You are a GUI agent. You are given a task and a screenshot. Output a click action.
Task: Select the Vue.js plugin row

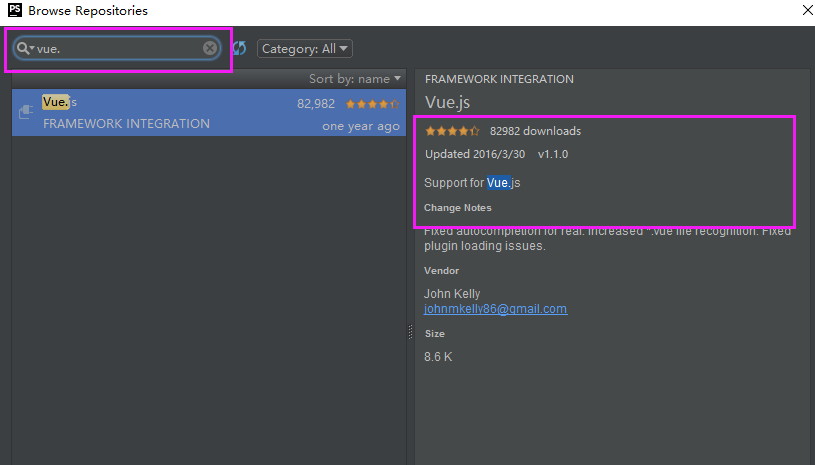coord(208,112)
